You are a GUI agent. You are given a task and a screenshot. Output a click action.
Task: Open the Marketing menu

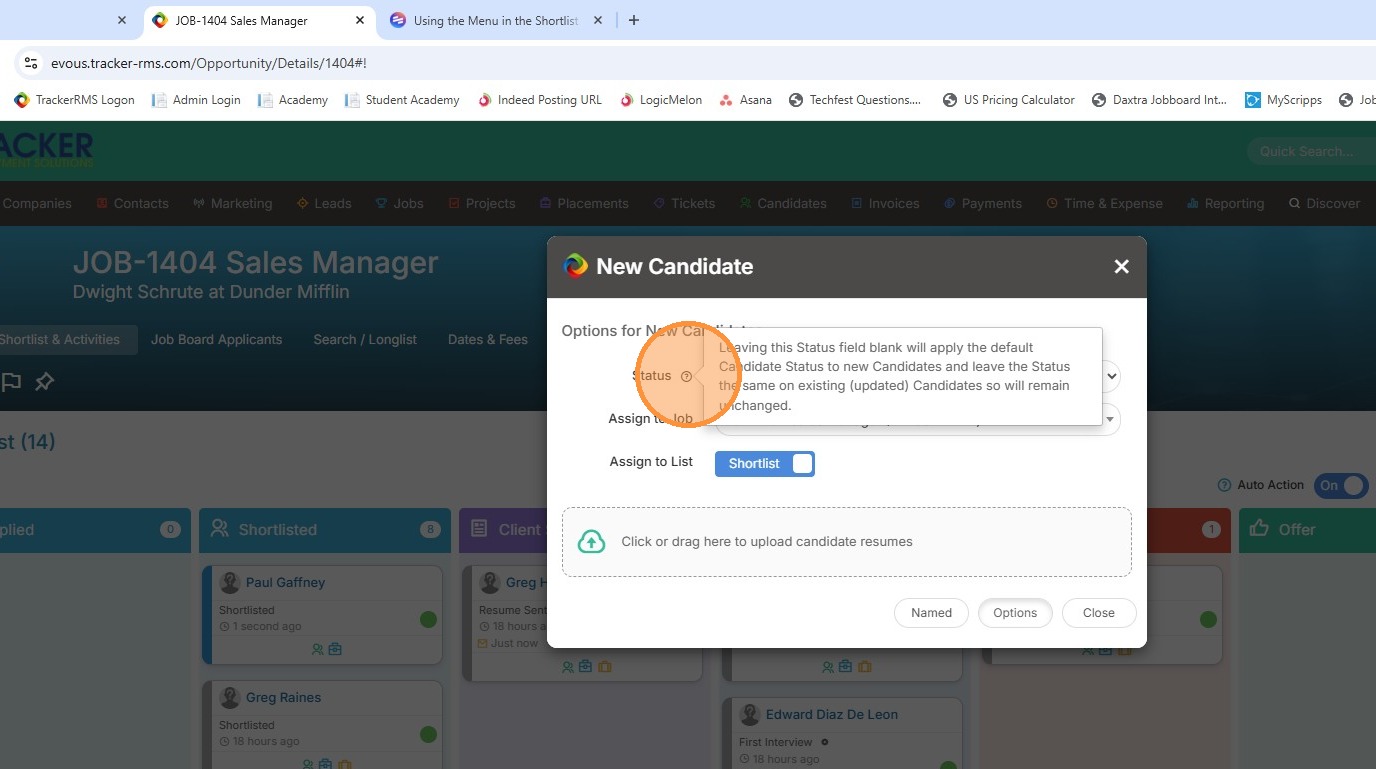click(x=233, y=203)
